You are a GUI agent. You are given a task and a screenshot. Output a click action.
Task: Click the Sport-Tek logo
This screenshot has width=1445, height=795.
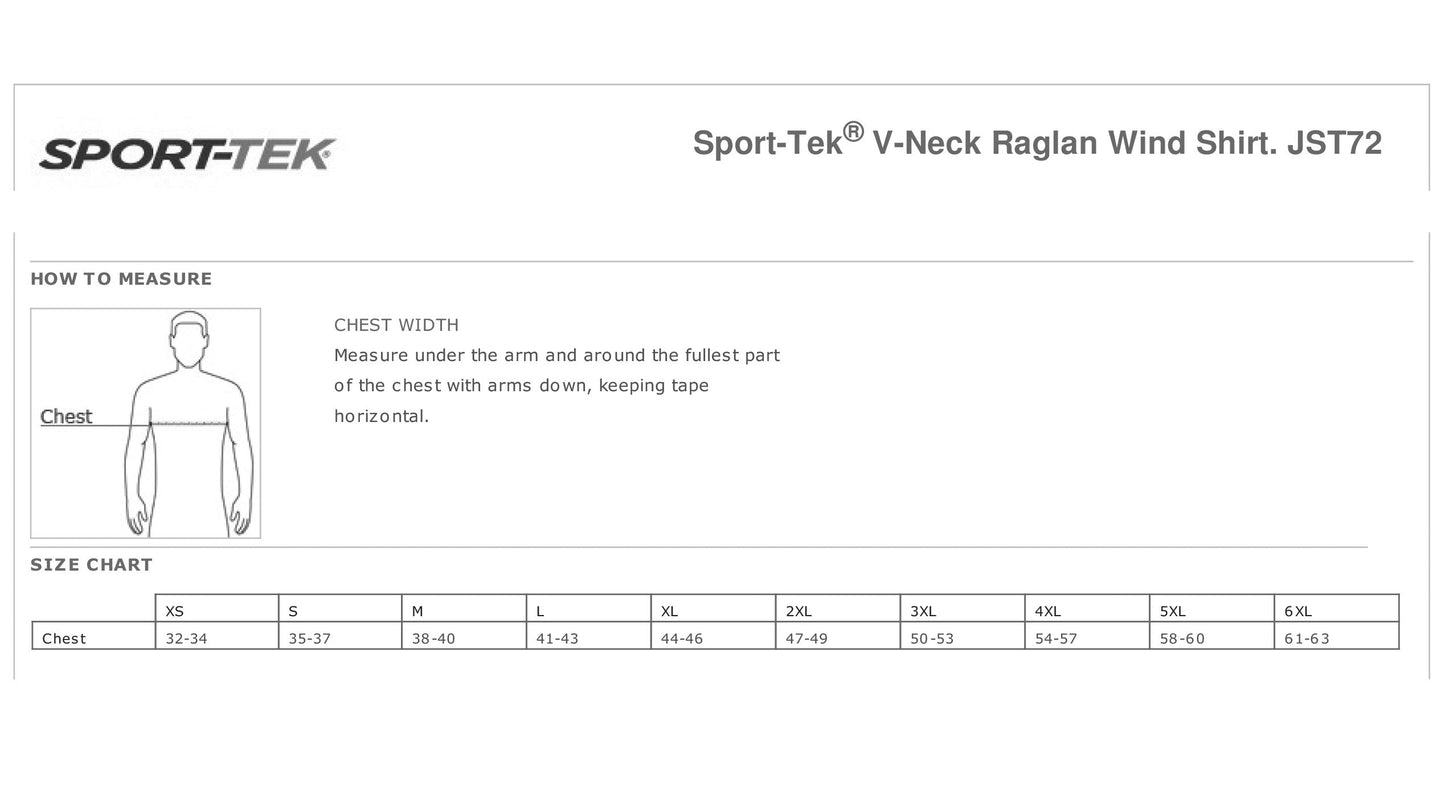(x=187, y=154)
